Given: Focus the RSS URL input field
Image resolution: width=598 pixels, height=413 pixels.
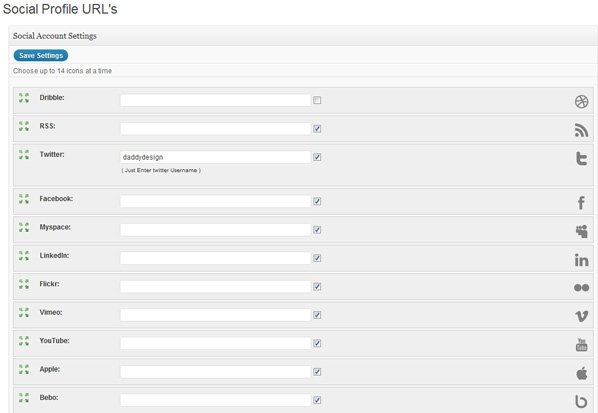Looking at the screenshot, I should click(x=215, y=129).
